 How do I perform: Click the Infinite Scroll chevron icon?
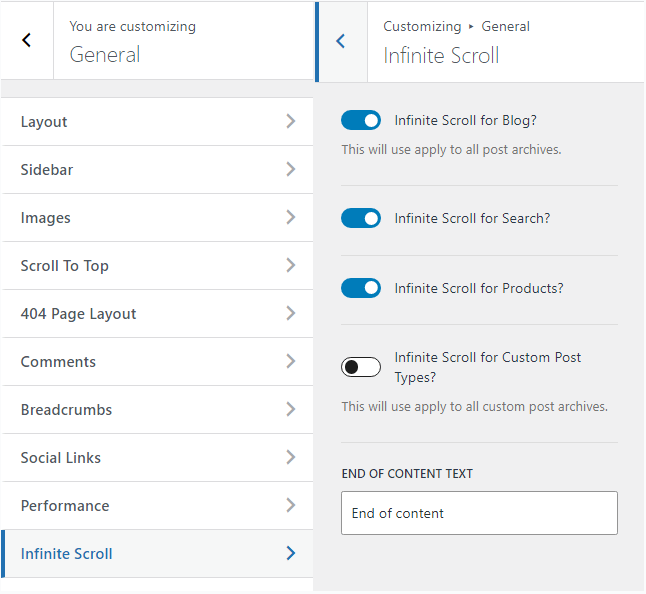(290, 554)
